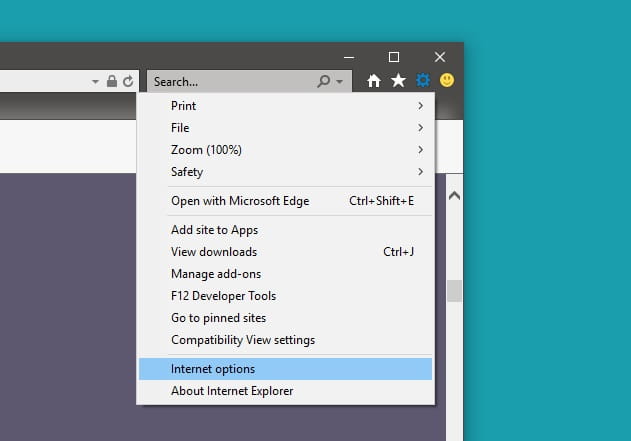Expand the Zoom (100%) submenu arrow

421,150
